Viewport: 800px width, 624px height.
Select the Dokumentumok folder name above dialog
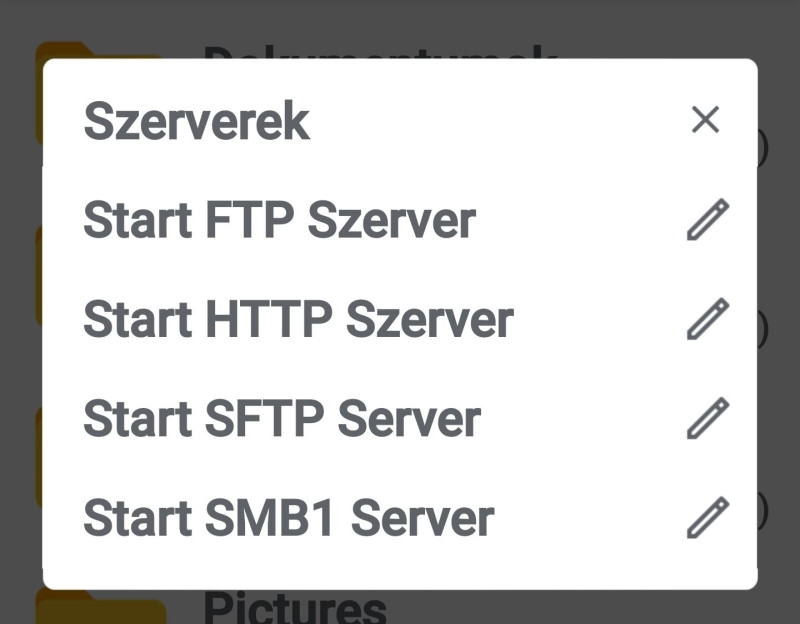click(x=380, y=52)
